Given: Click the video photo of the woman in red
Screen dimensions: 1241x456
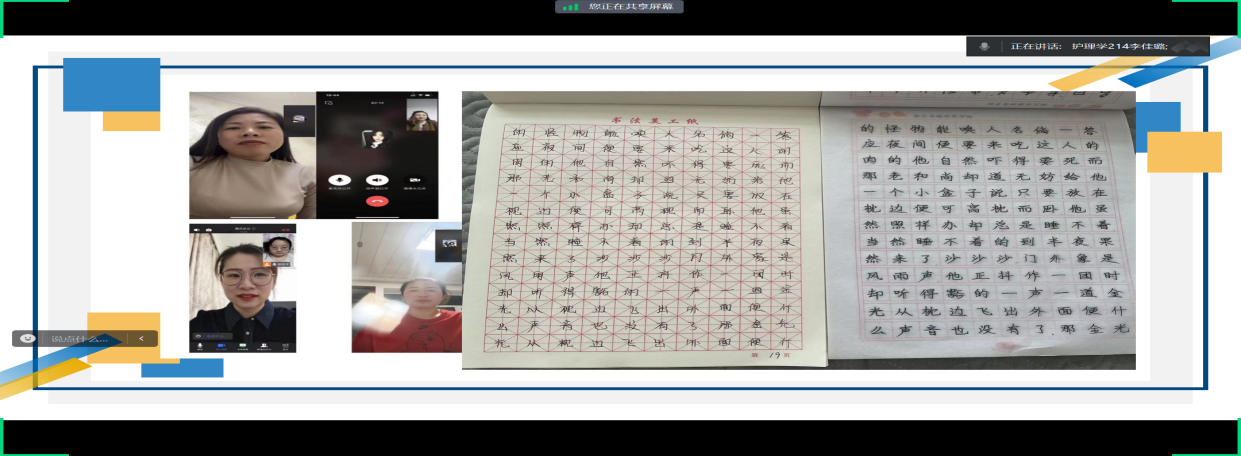Looking at the screenshot, I should (x=404, y=288).
